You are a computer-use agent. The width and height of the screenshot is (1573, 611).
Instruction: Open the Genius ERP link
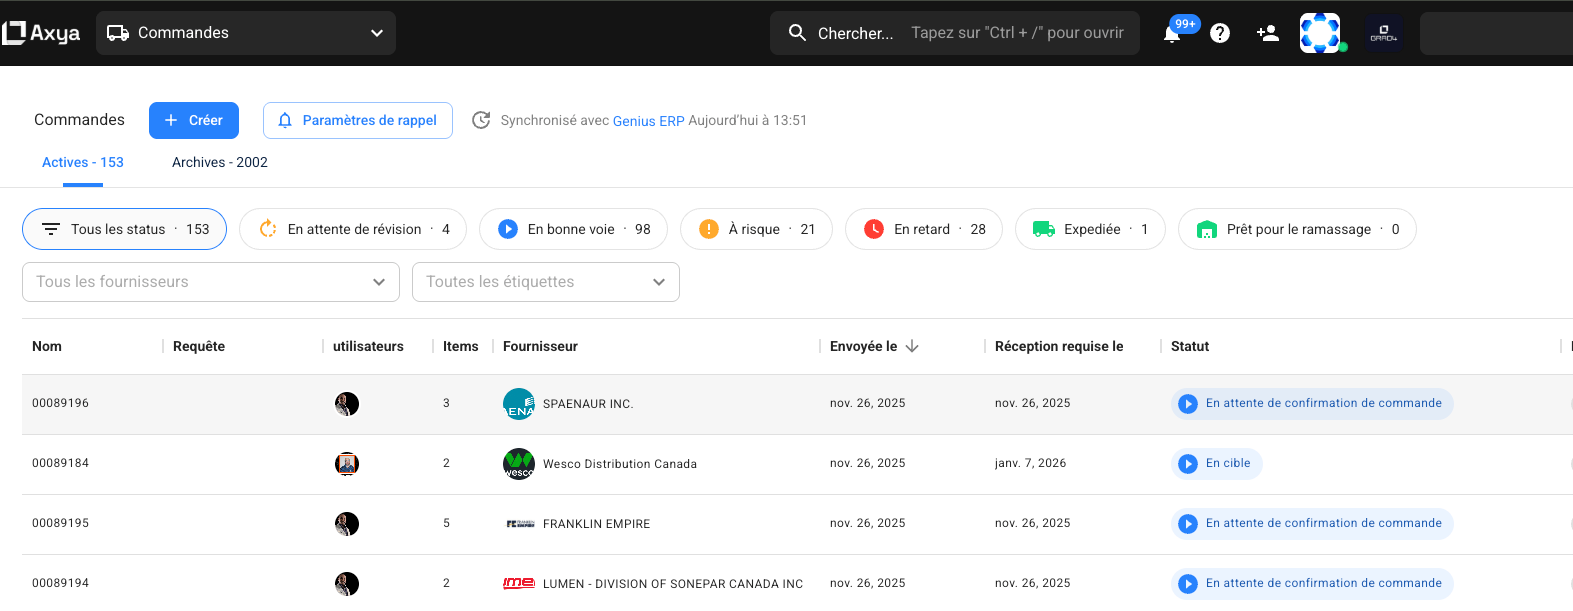coord(648,121)
